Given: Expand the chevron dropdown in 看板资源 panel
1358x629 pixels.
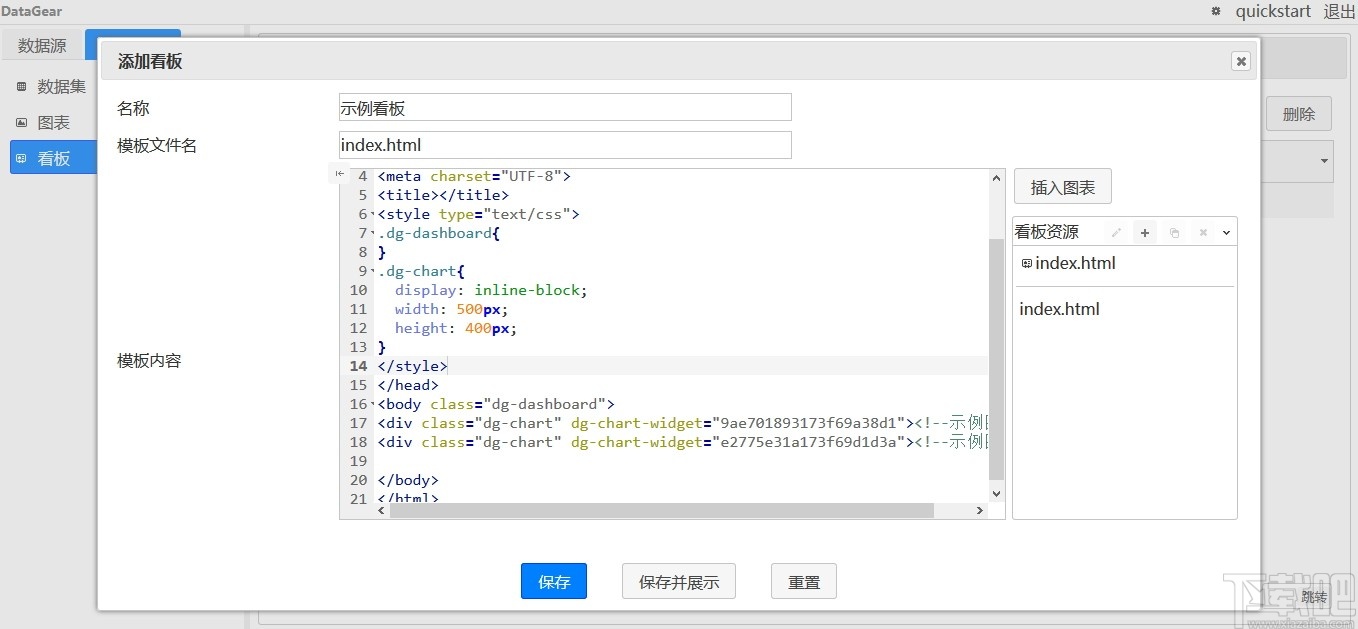Looking at the screenshot, I should pyautogui.click(x=1227, y=231).
